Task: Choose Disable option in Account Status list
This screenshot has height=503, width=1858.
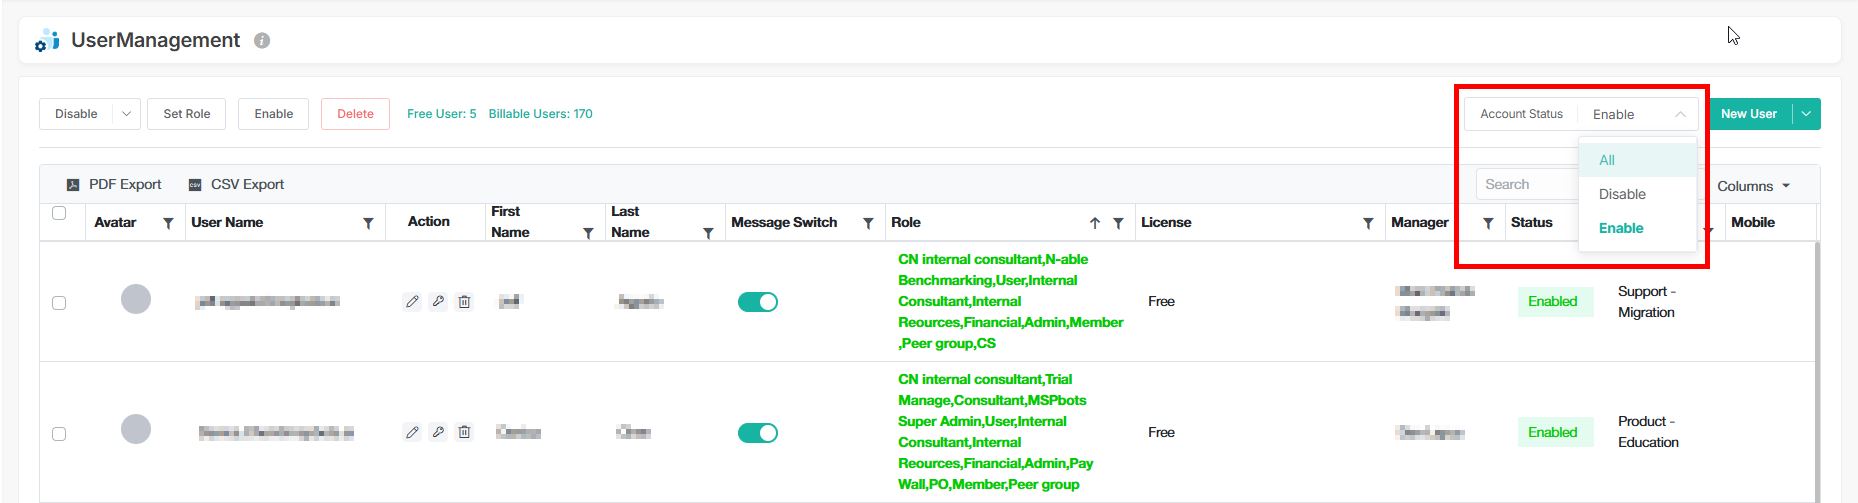Action: 1622,194
